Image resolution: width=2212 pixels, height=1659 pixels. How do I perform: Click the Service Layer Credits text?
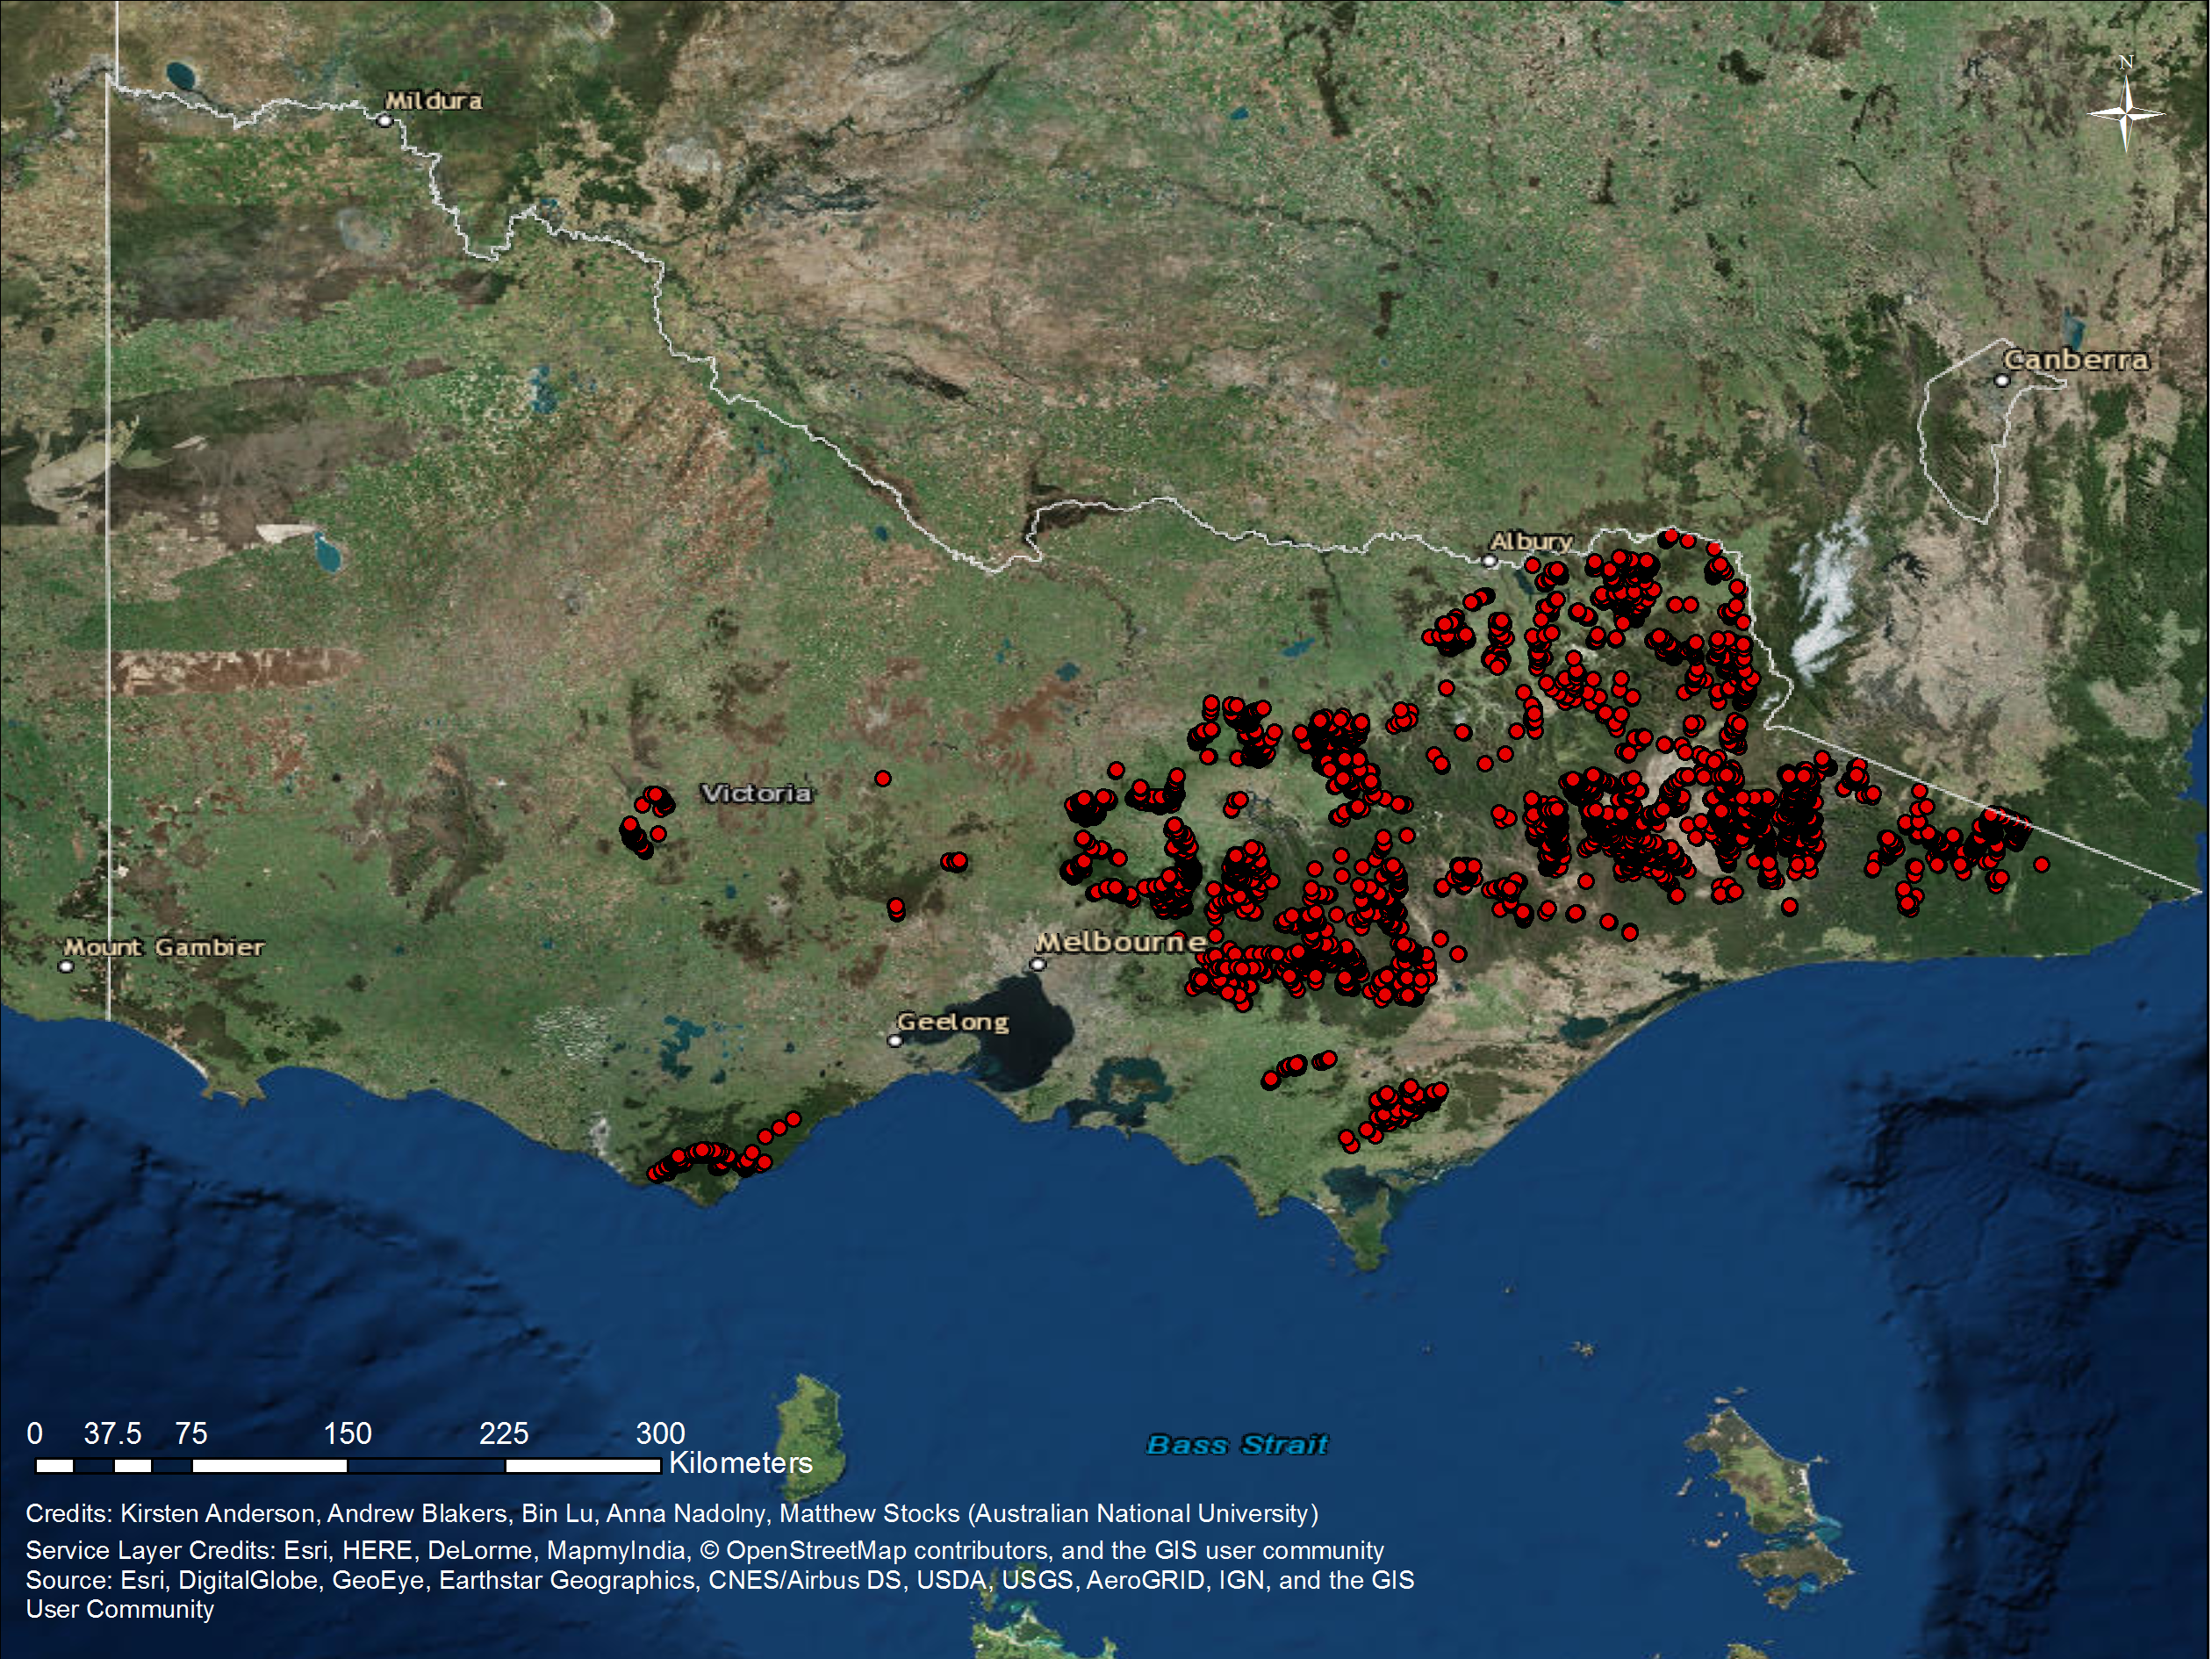(x=150, y=1550)
